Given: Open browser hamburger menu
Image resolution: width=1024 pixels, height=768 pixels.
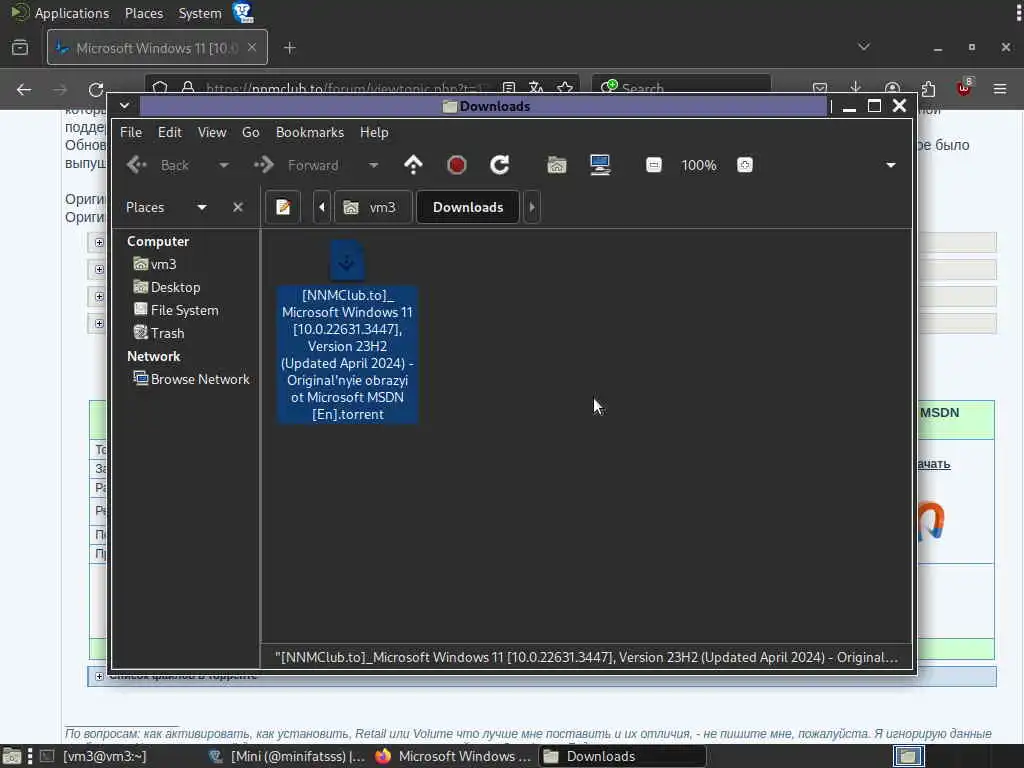Looking at the screenshot, I should 1000,88.
